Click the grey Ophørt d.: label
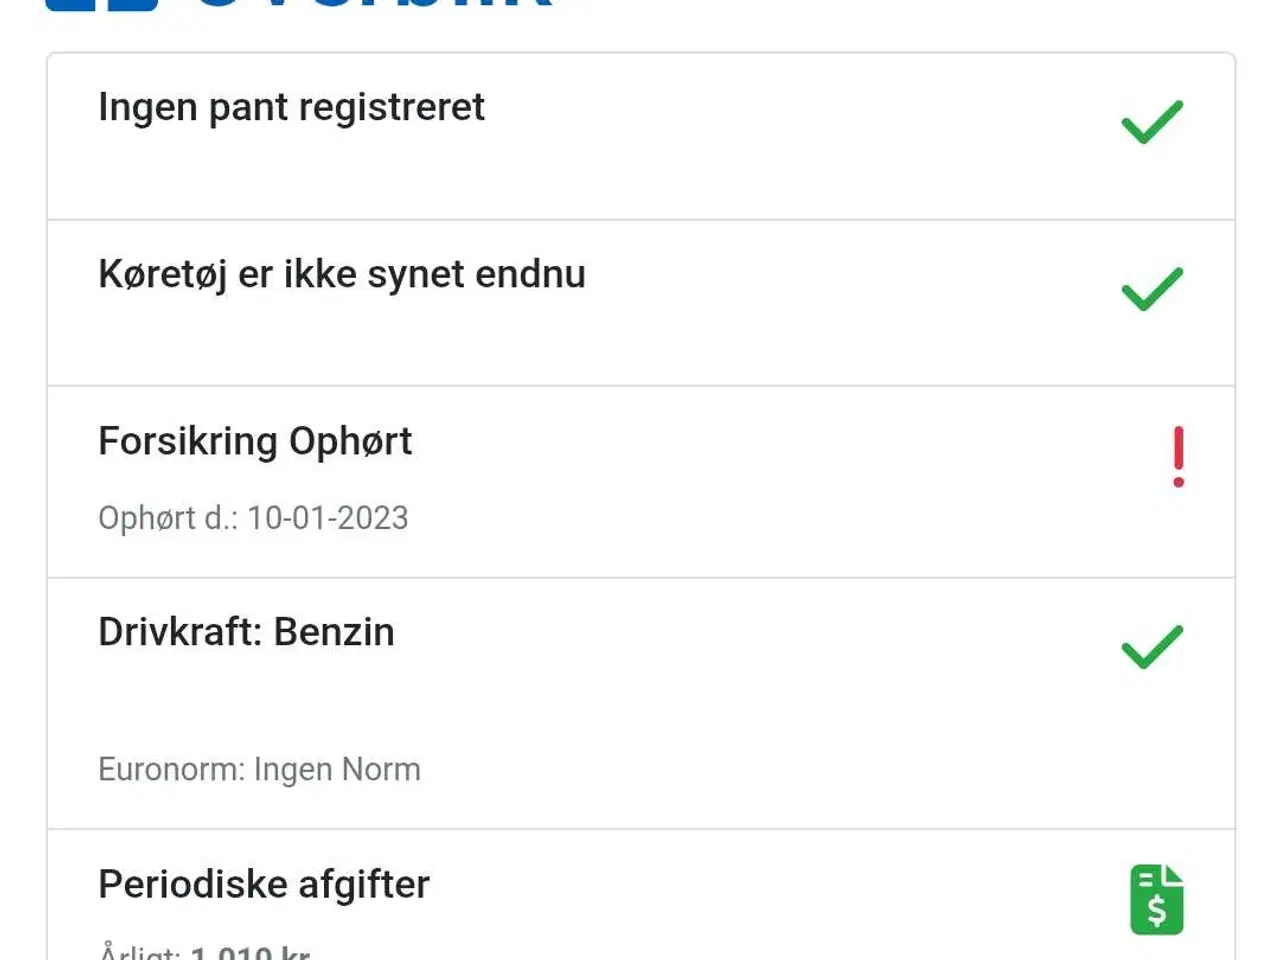The height and width of the screenshot is (960, 1280). pyautogui.click(x=167, y=518)
